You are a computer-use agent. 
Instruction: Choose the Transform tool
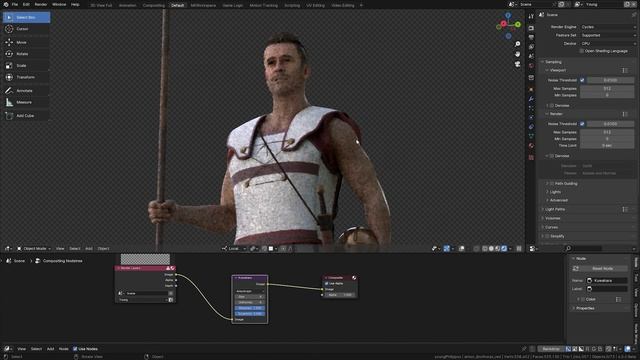27,77
